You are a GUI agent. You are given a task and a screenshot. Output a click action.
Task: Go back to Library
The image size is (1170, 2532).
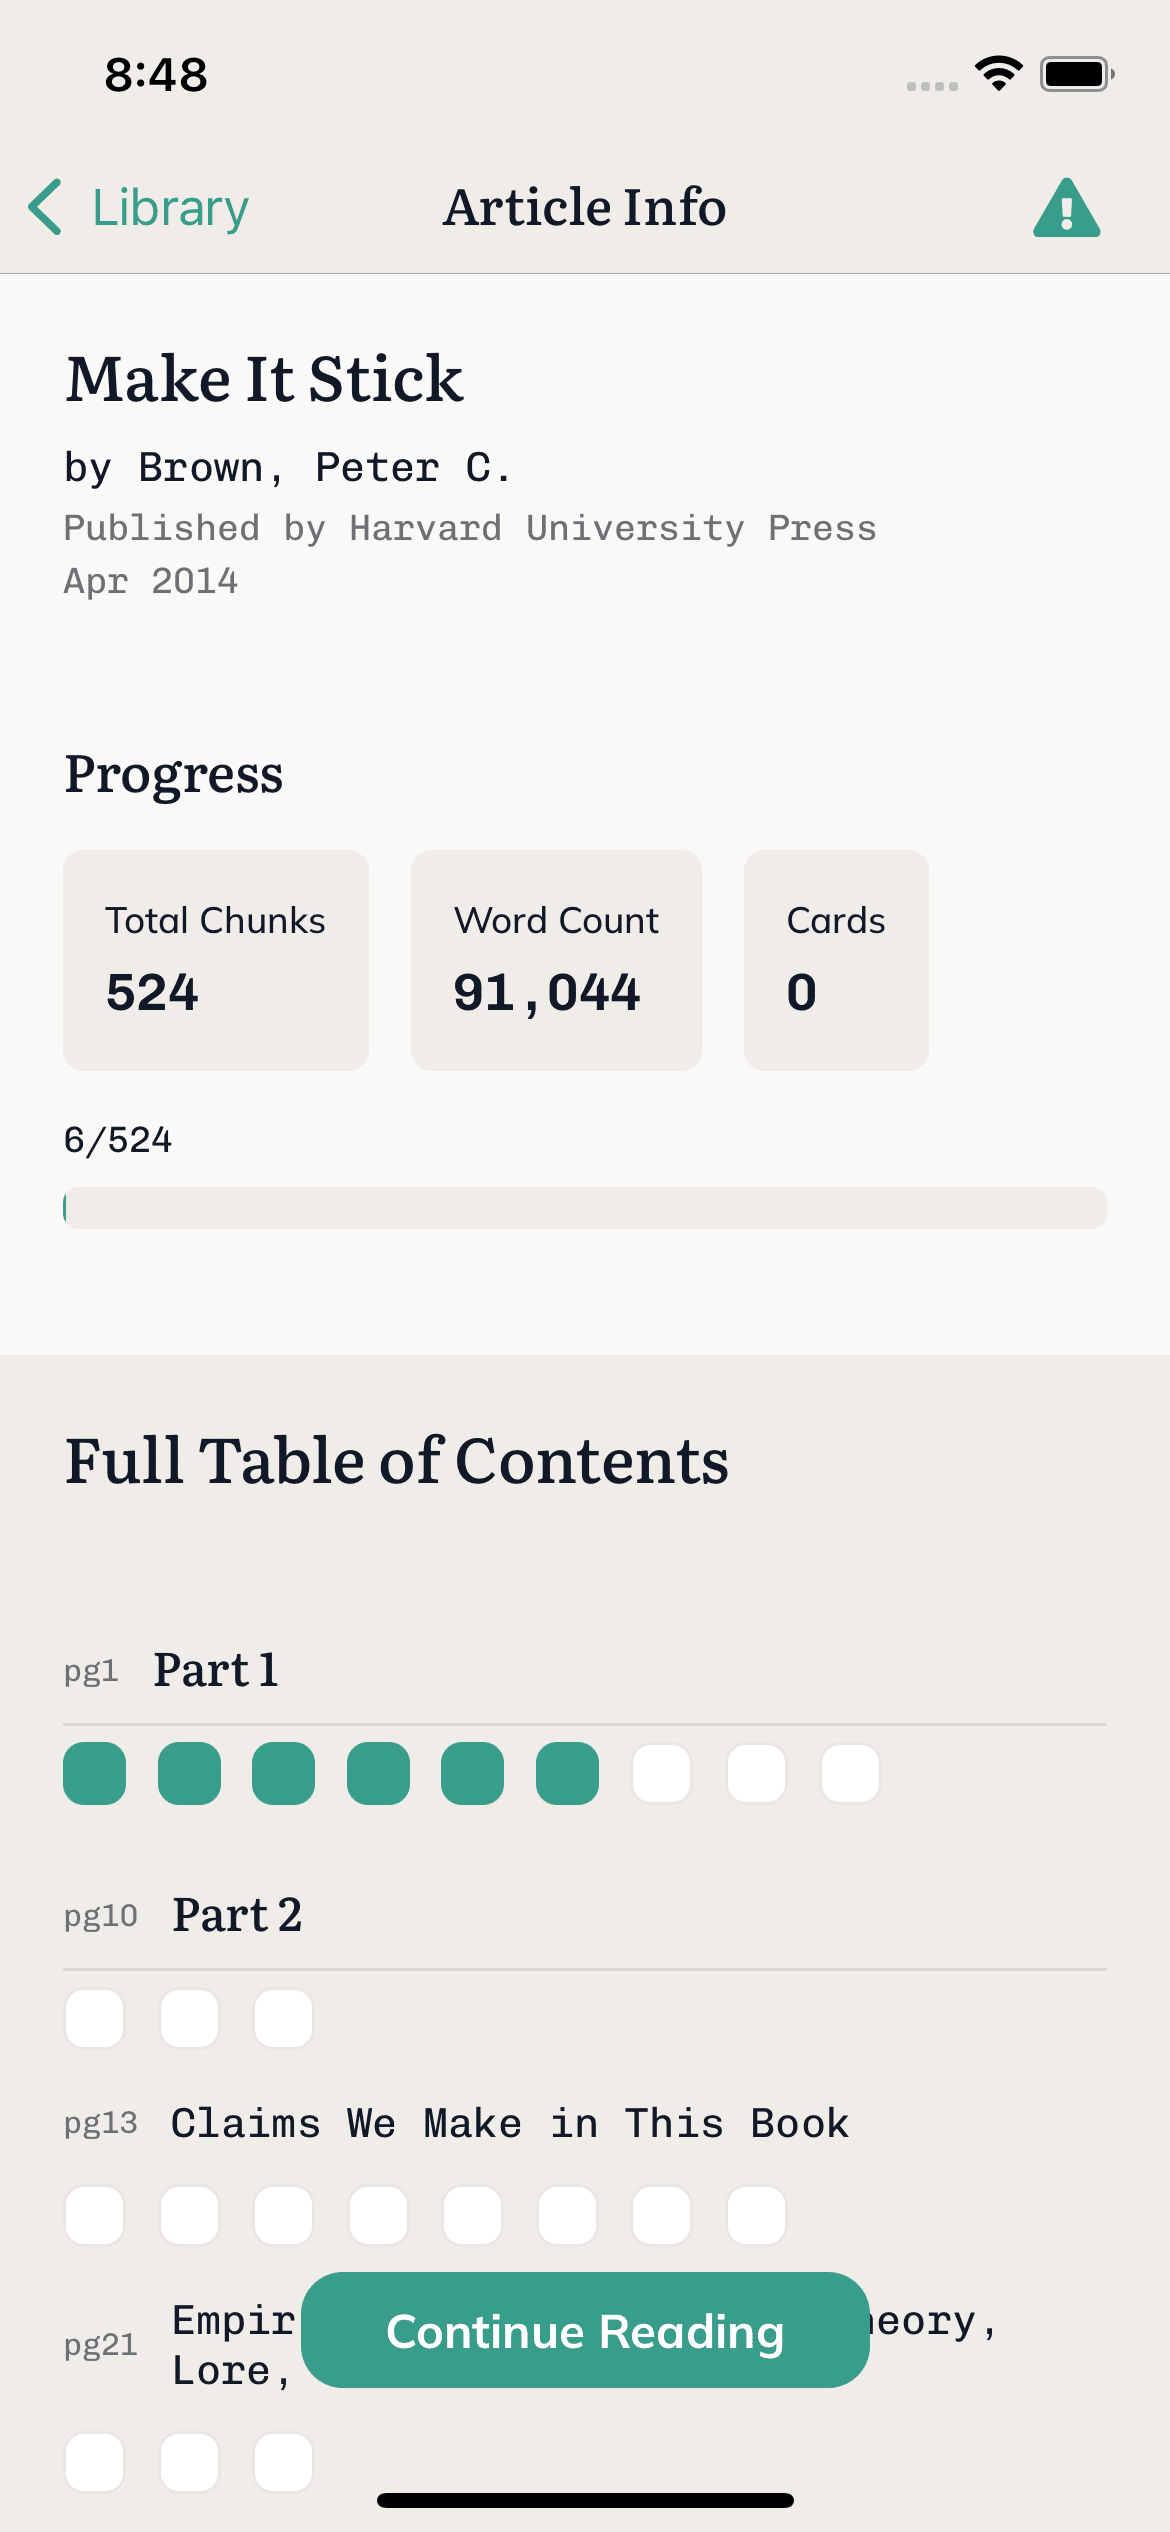click(170, 208)
